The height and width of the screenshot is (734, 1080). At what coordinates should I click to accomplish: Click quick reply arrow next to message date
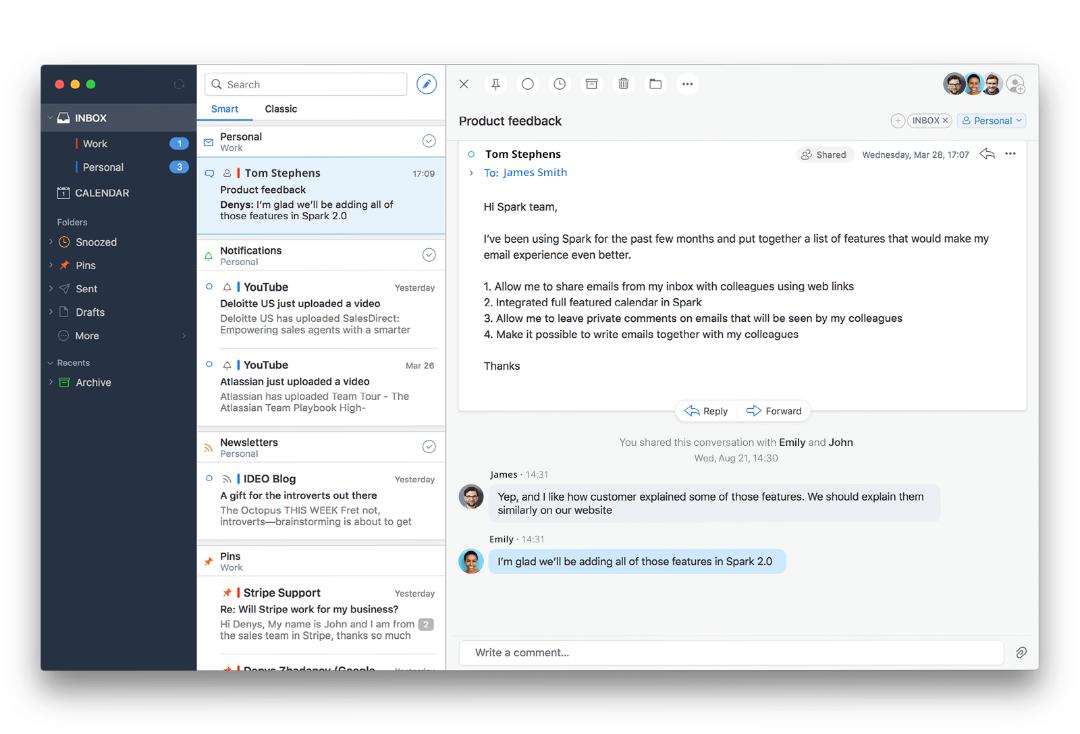[x=987, y=154]
